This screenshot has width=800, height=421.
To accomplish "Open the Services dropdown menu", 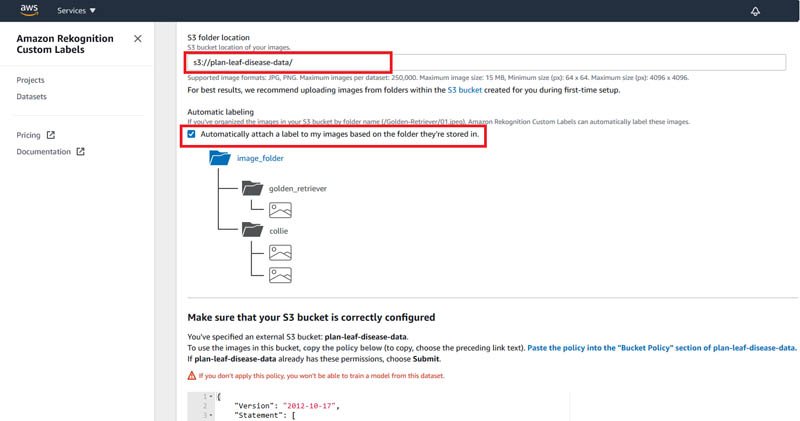I will click(x=76, y=11).
